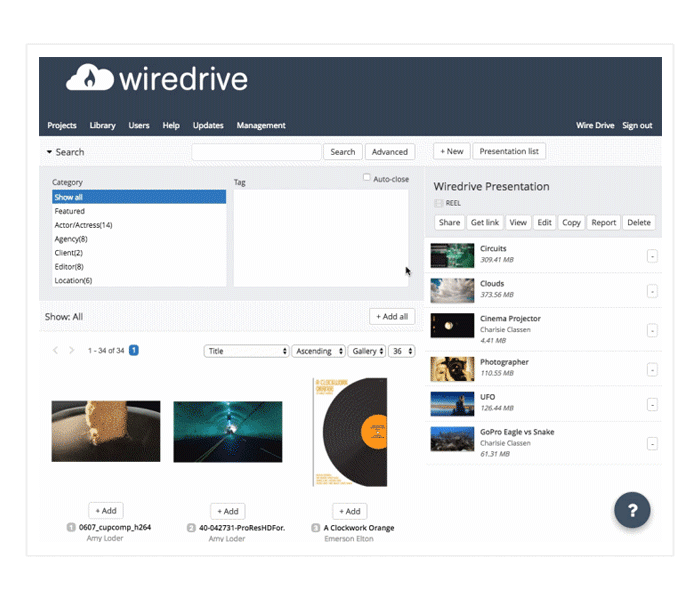Open the Library menu

103,125
